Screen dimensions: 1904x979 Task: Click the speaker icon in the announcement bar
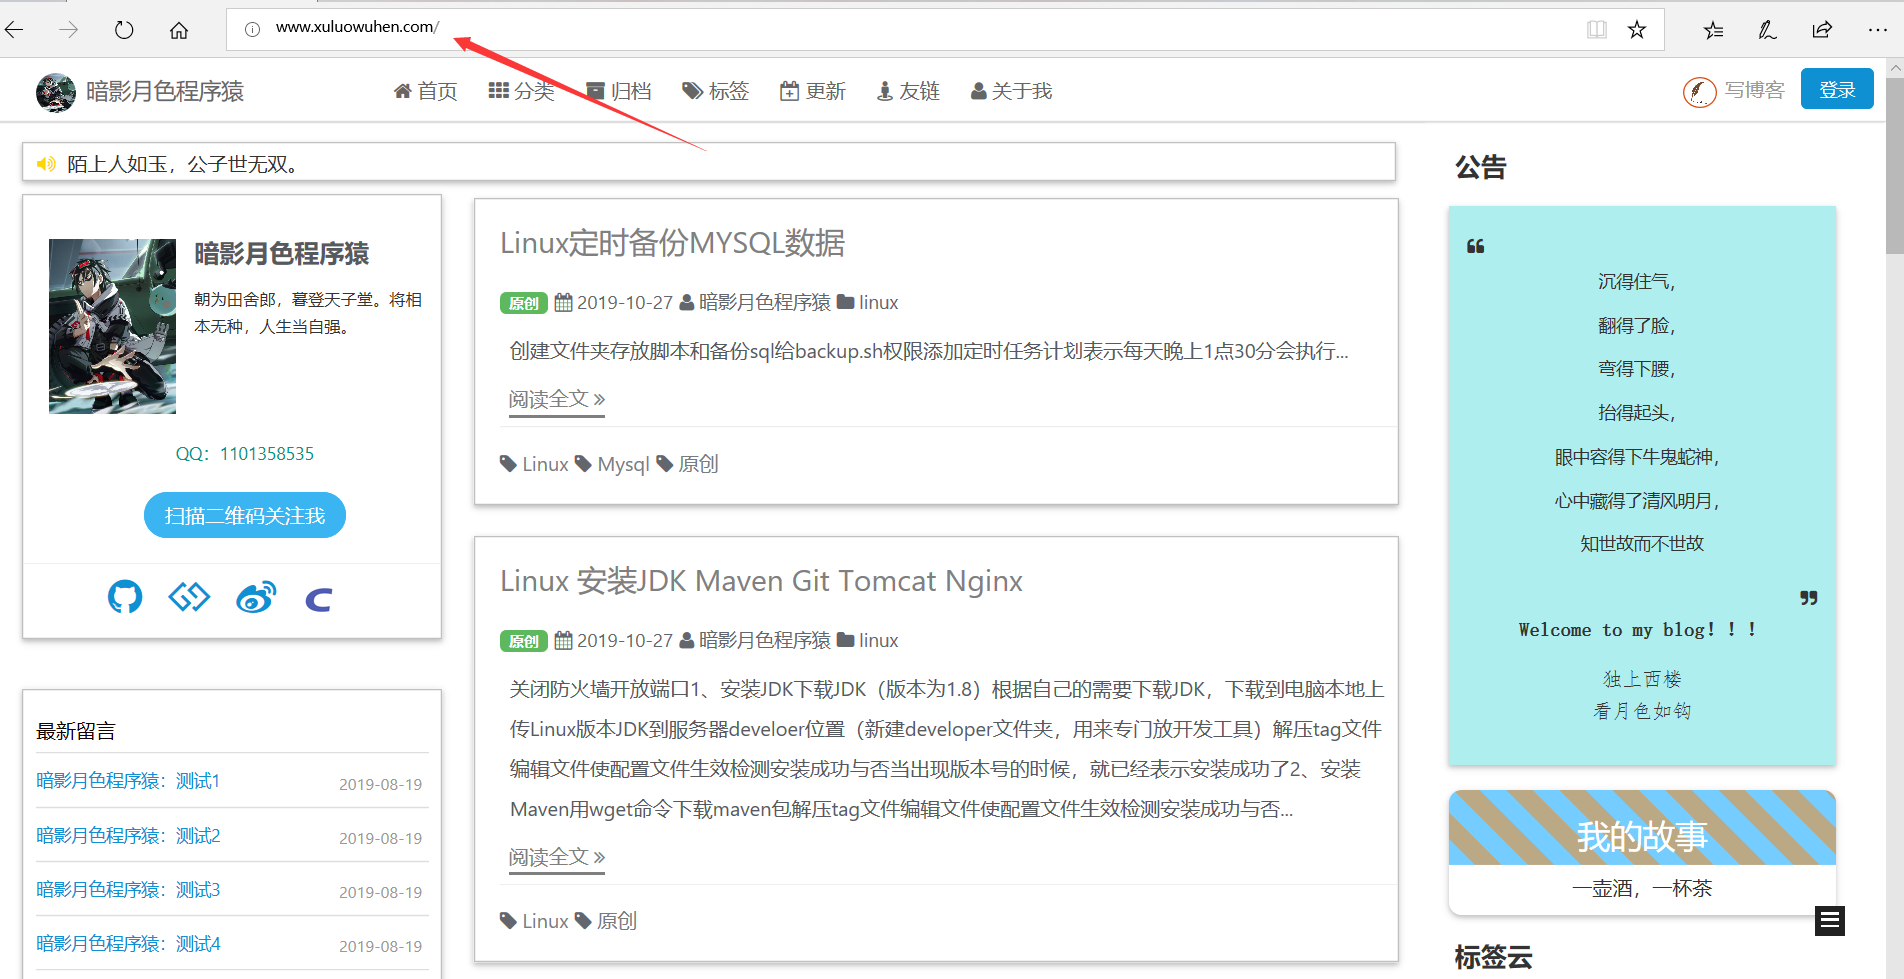coord(45,162)
